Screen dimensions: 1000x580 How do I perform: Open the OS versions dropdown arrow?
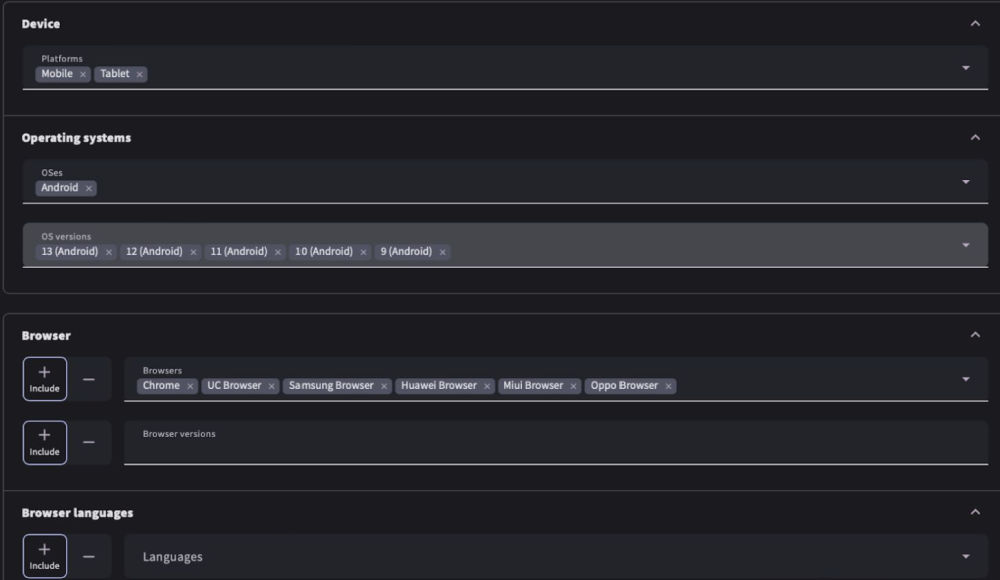point(966,245)
